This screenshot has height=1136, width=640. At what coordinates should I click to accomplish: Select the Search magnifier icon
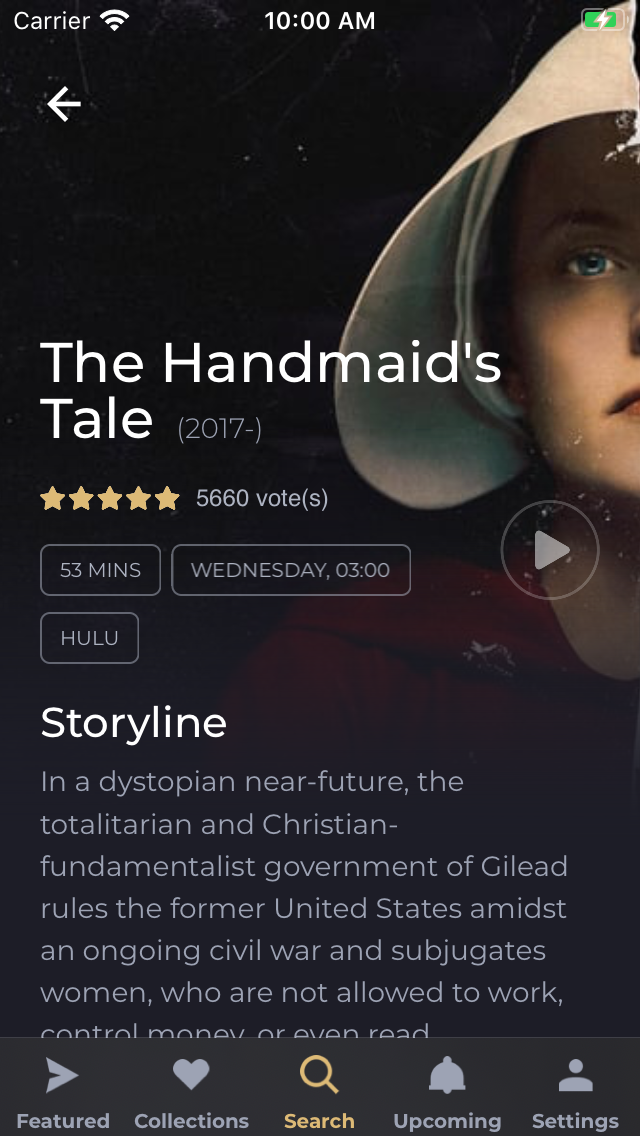click(x=320, y=1075)
